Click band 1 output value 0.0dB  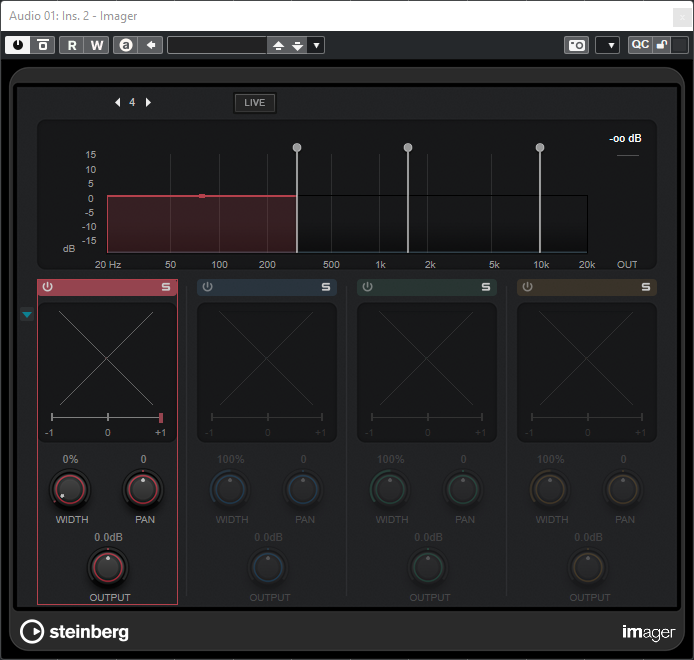coord(108,537)
